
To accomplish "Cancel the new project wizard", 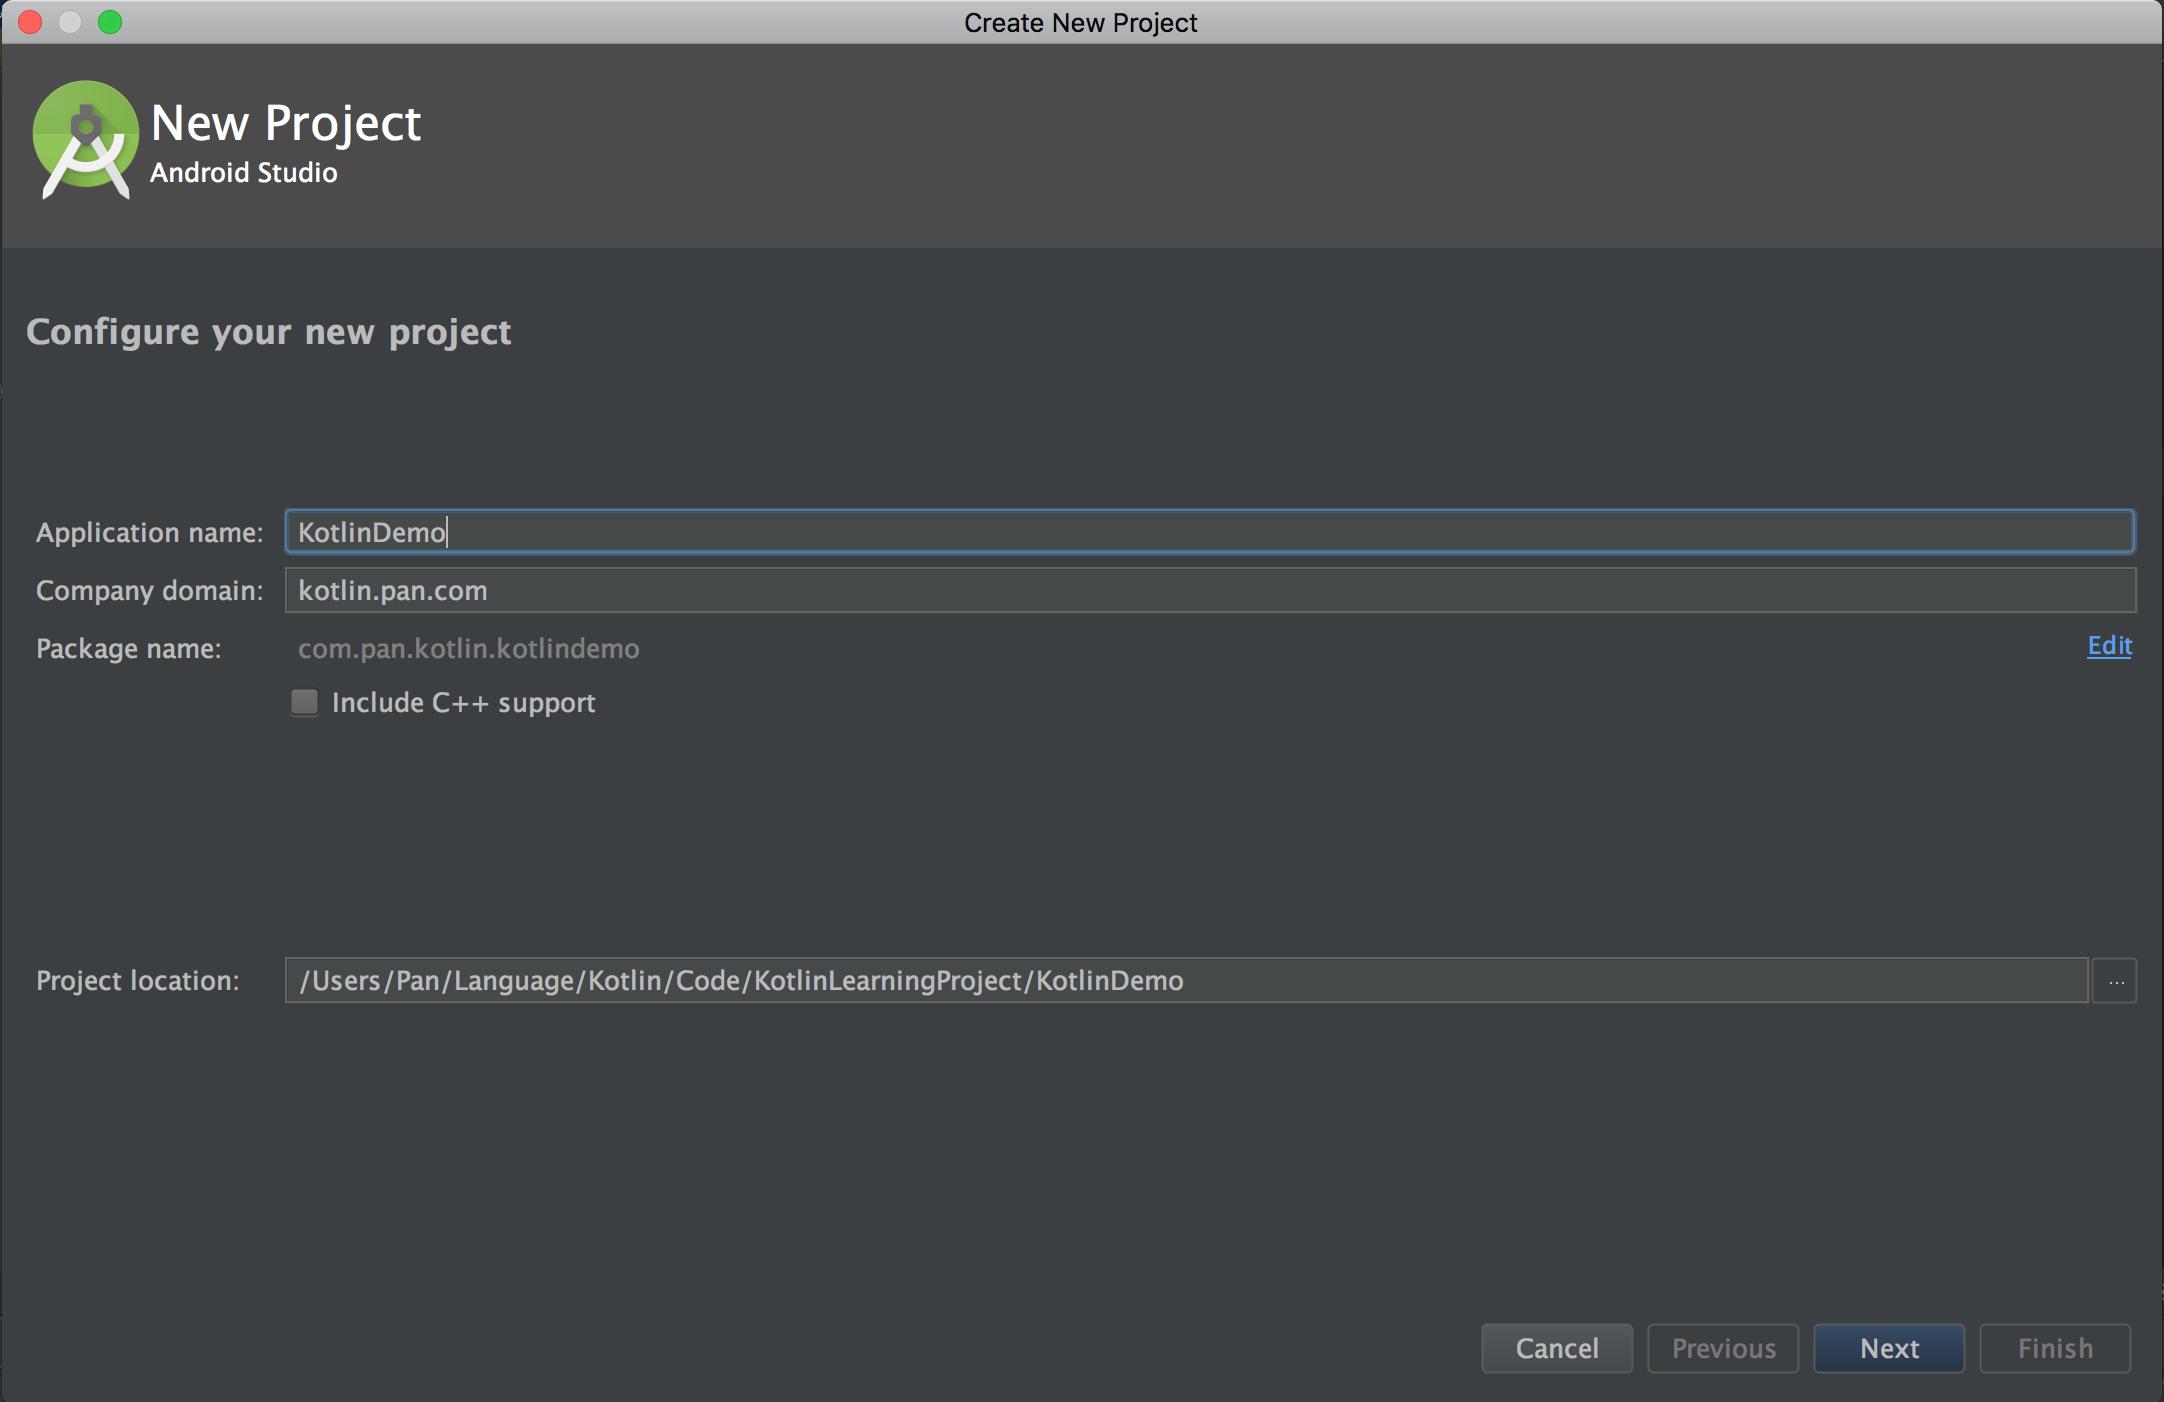I will (x=1557, y=1349).
